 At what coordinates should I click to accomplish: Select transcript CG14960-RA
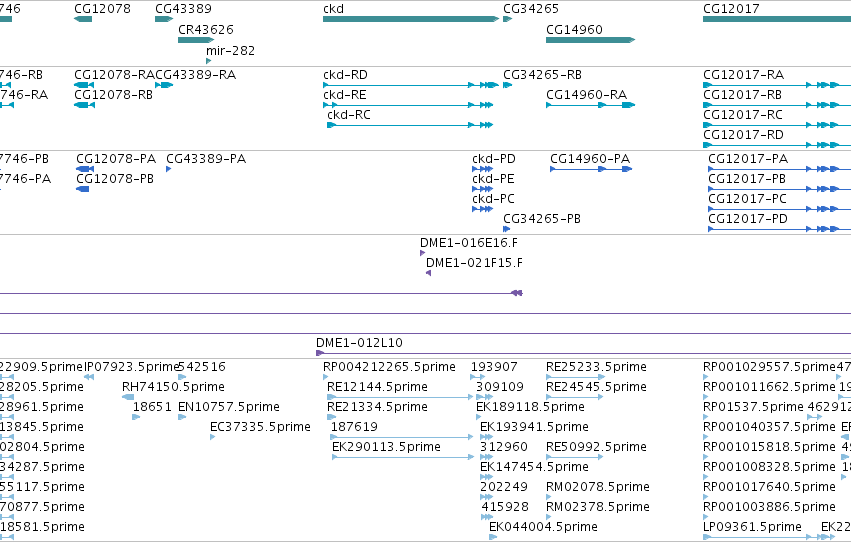590,105
